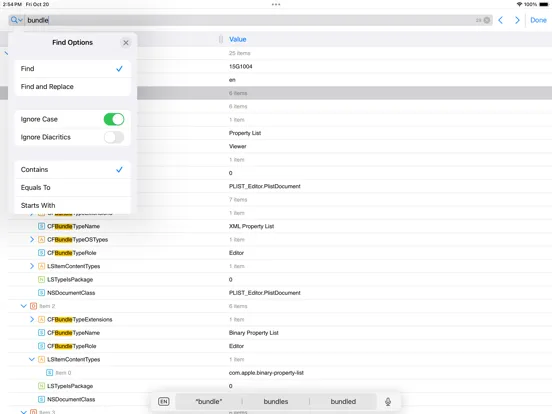Select the 15G1004 value cell

point(240,67)
